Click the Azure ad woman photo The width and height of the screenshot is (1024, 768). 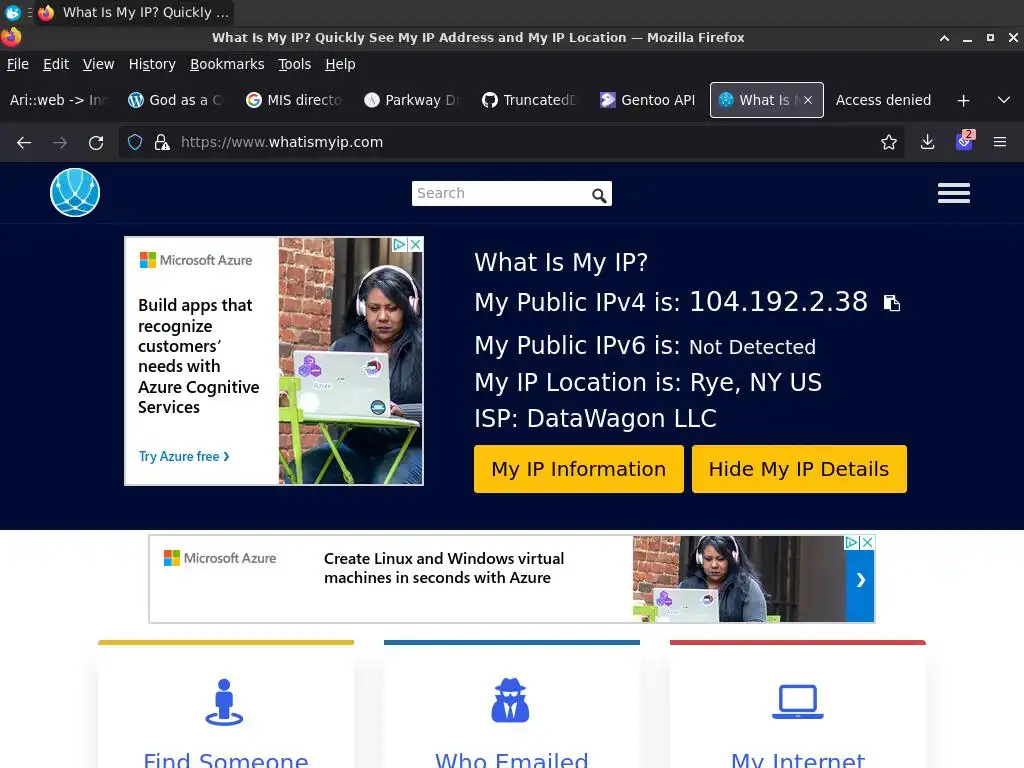point(351,361)
